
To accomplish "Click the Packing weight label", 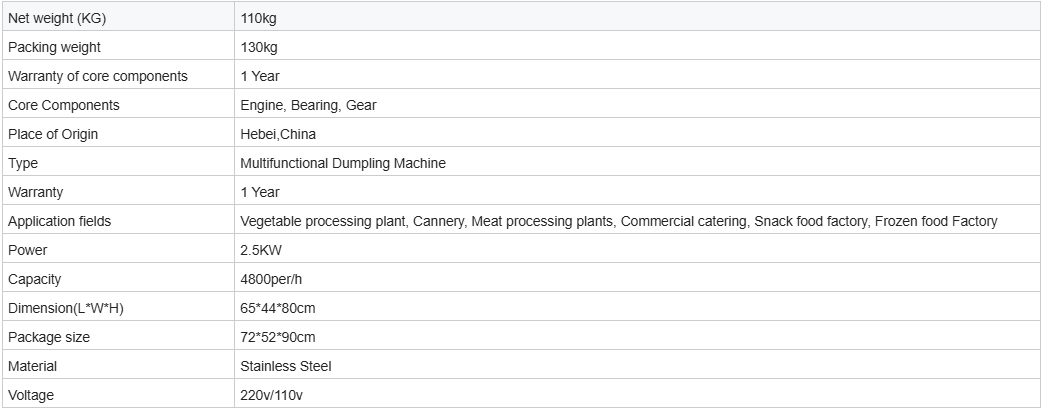I will 54,47.
